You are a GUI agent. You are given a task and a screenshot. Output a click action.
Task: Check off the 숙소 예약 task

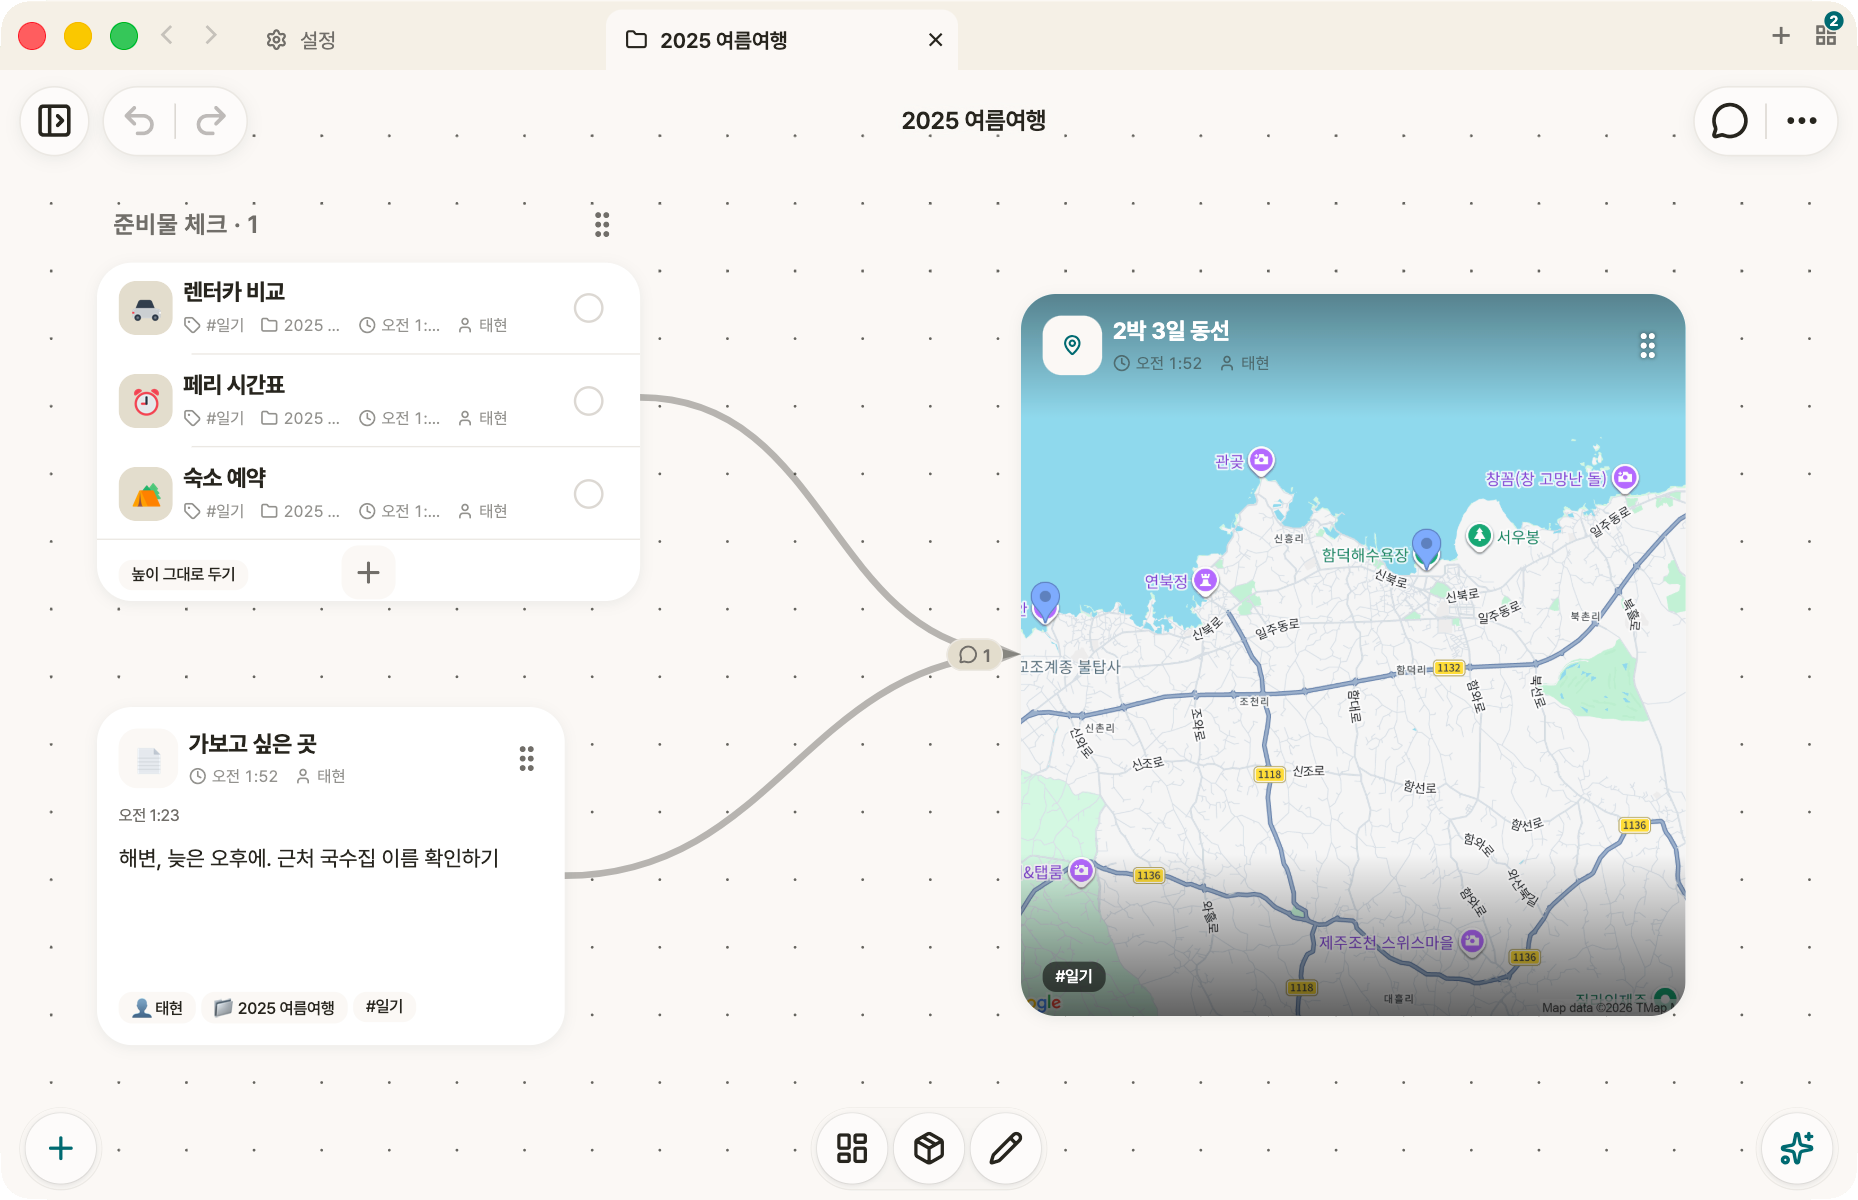click(x=588, y=494)
